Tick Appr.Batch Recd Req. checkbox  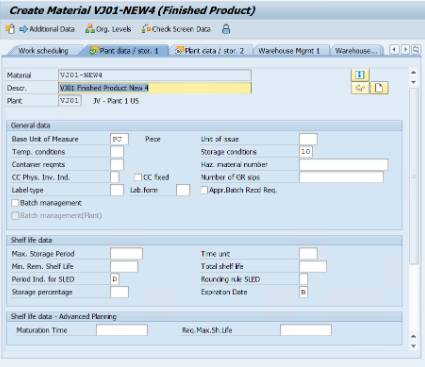[x=204, y=190]
